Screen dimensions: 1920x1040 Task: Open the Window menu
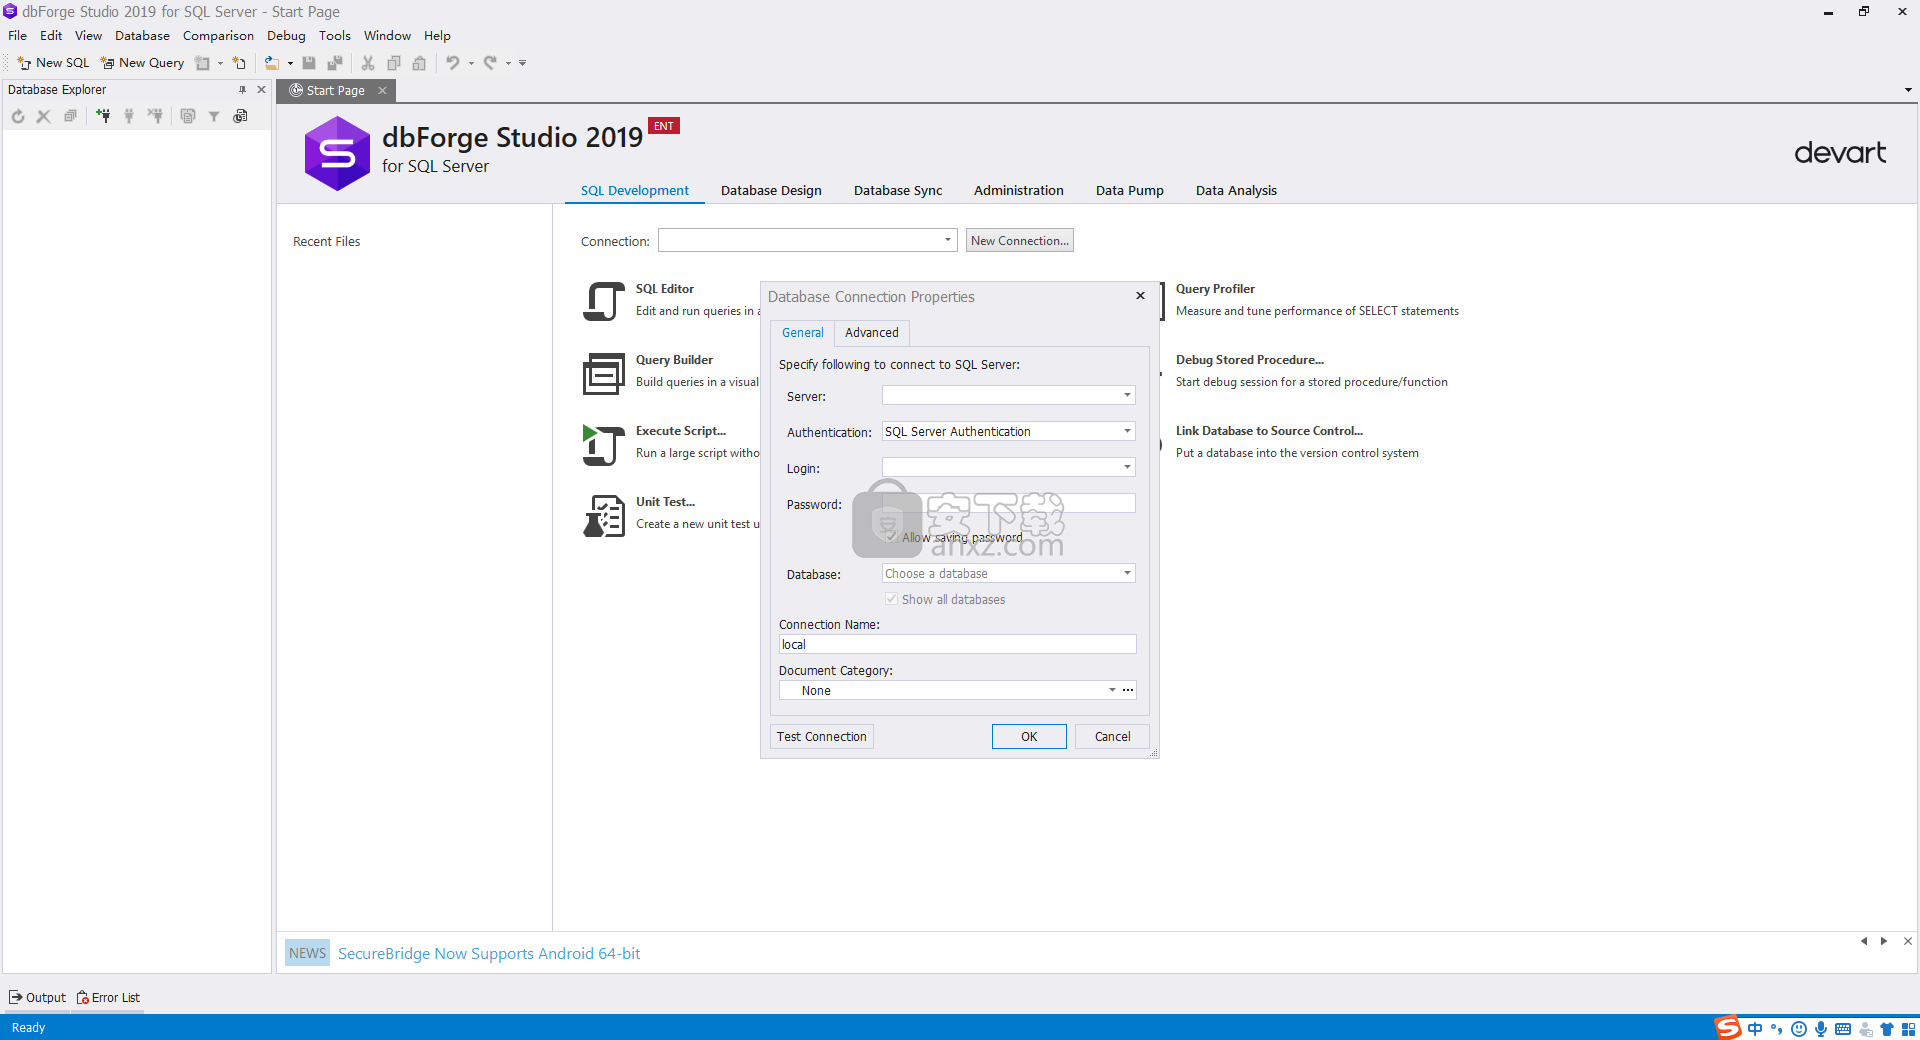[x=387, y=35]
